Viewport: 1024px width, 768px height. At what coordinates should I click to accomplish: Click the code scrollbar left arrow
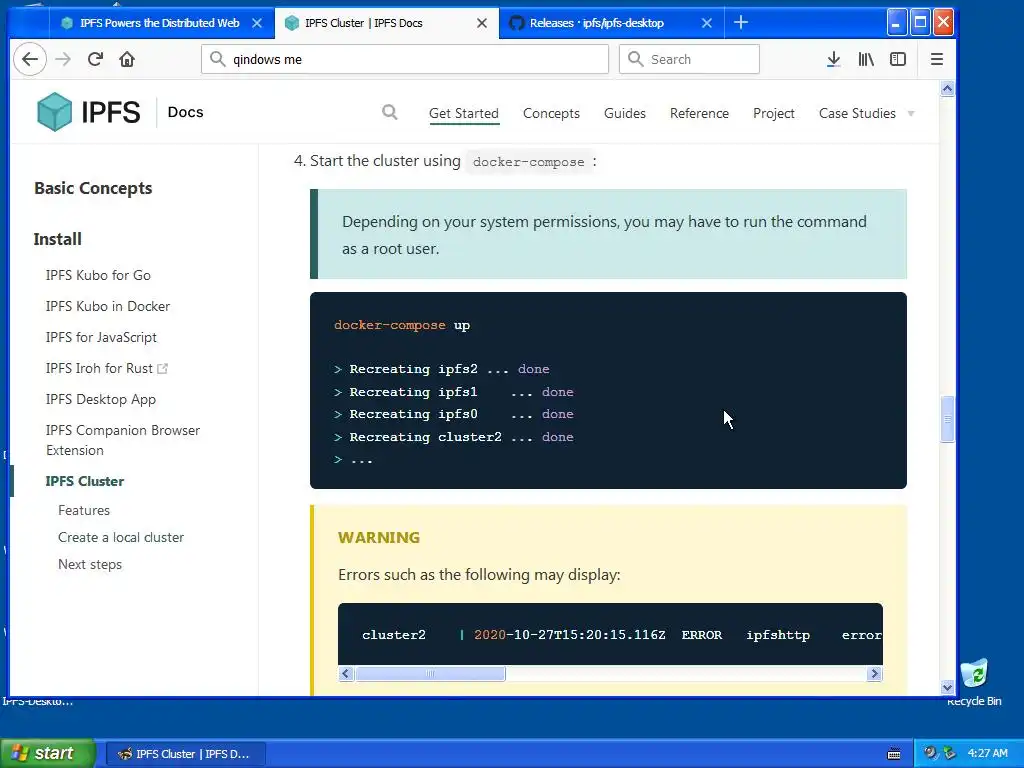[x=346, y=673]
